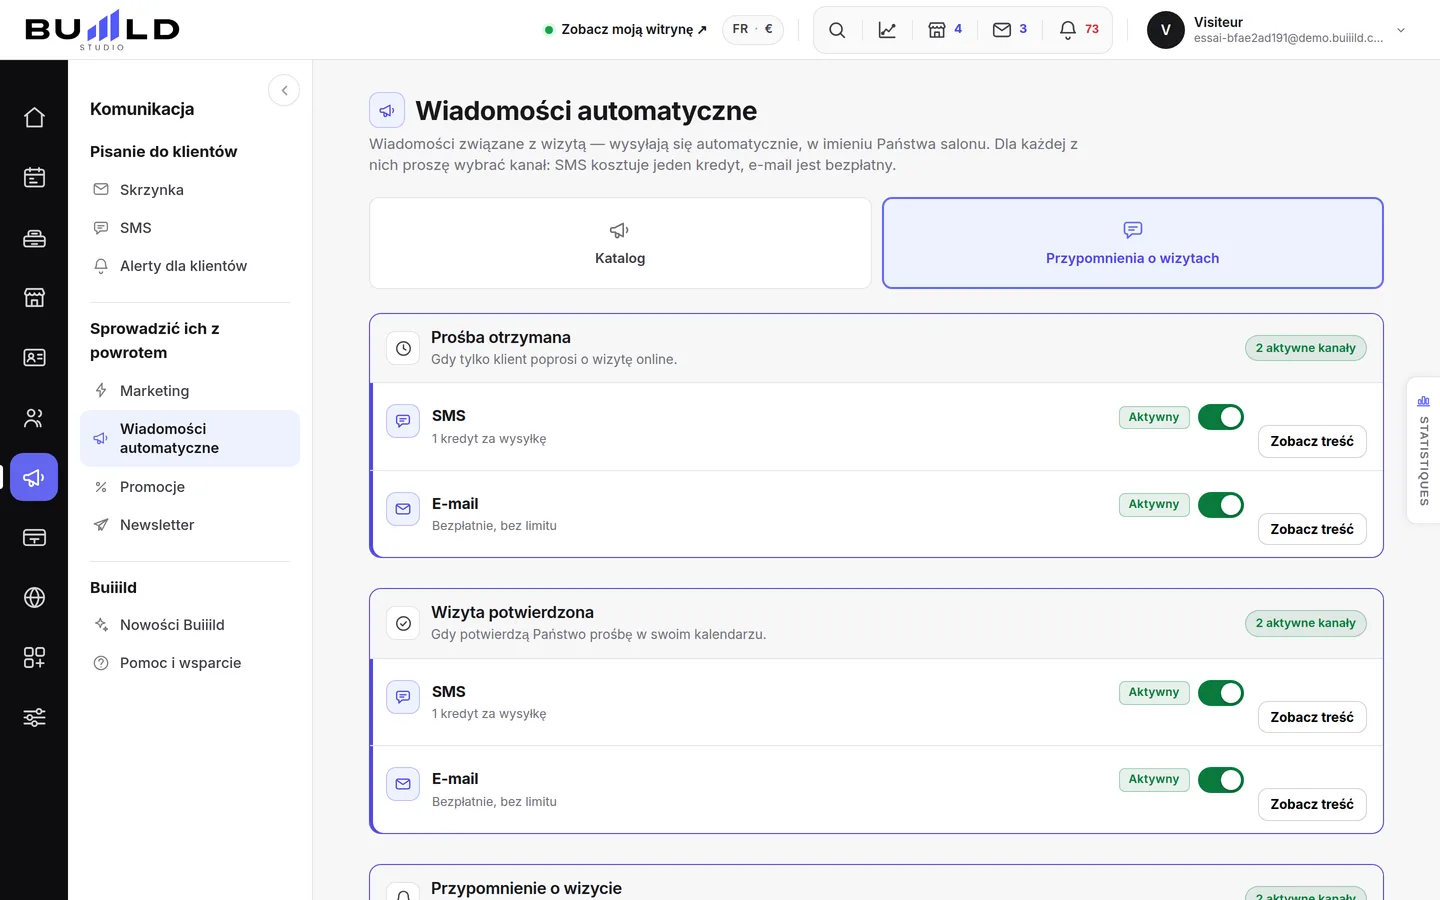Click the Wiadomości automatyczne page title
Viewport: 1440px width, 900px height.
point(586,110)
